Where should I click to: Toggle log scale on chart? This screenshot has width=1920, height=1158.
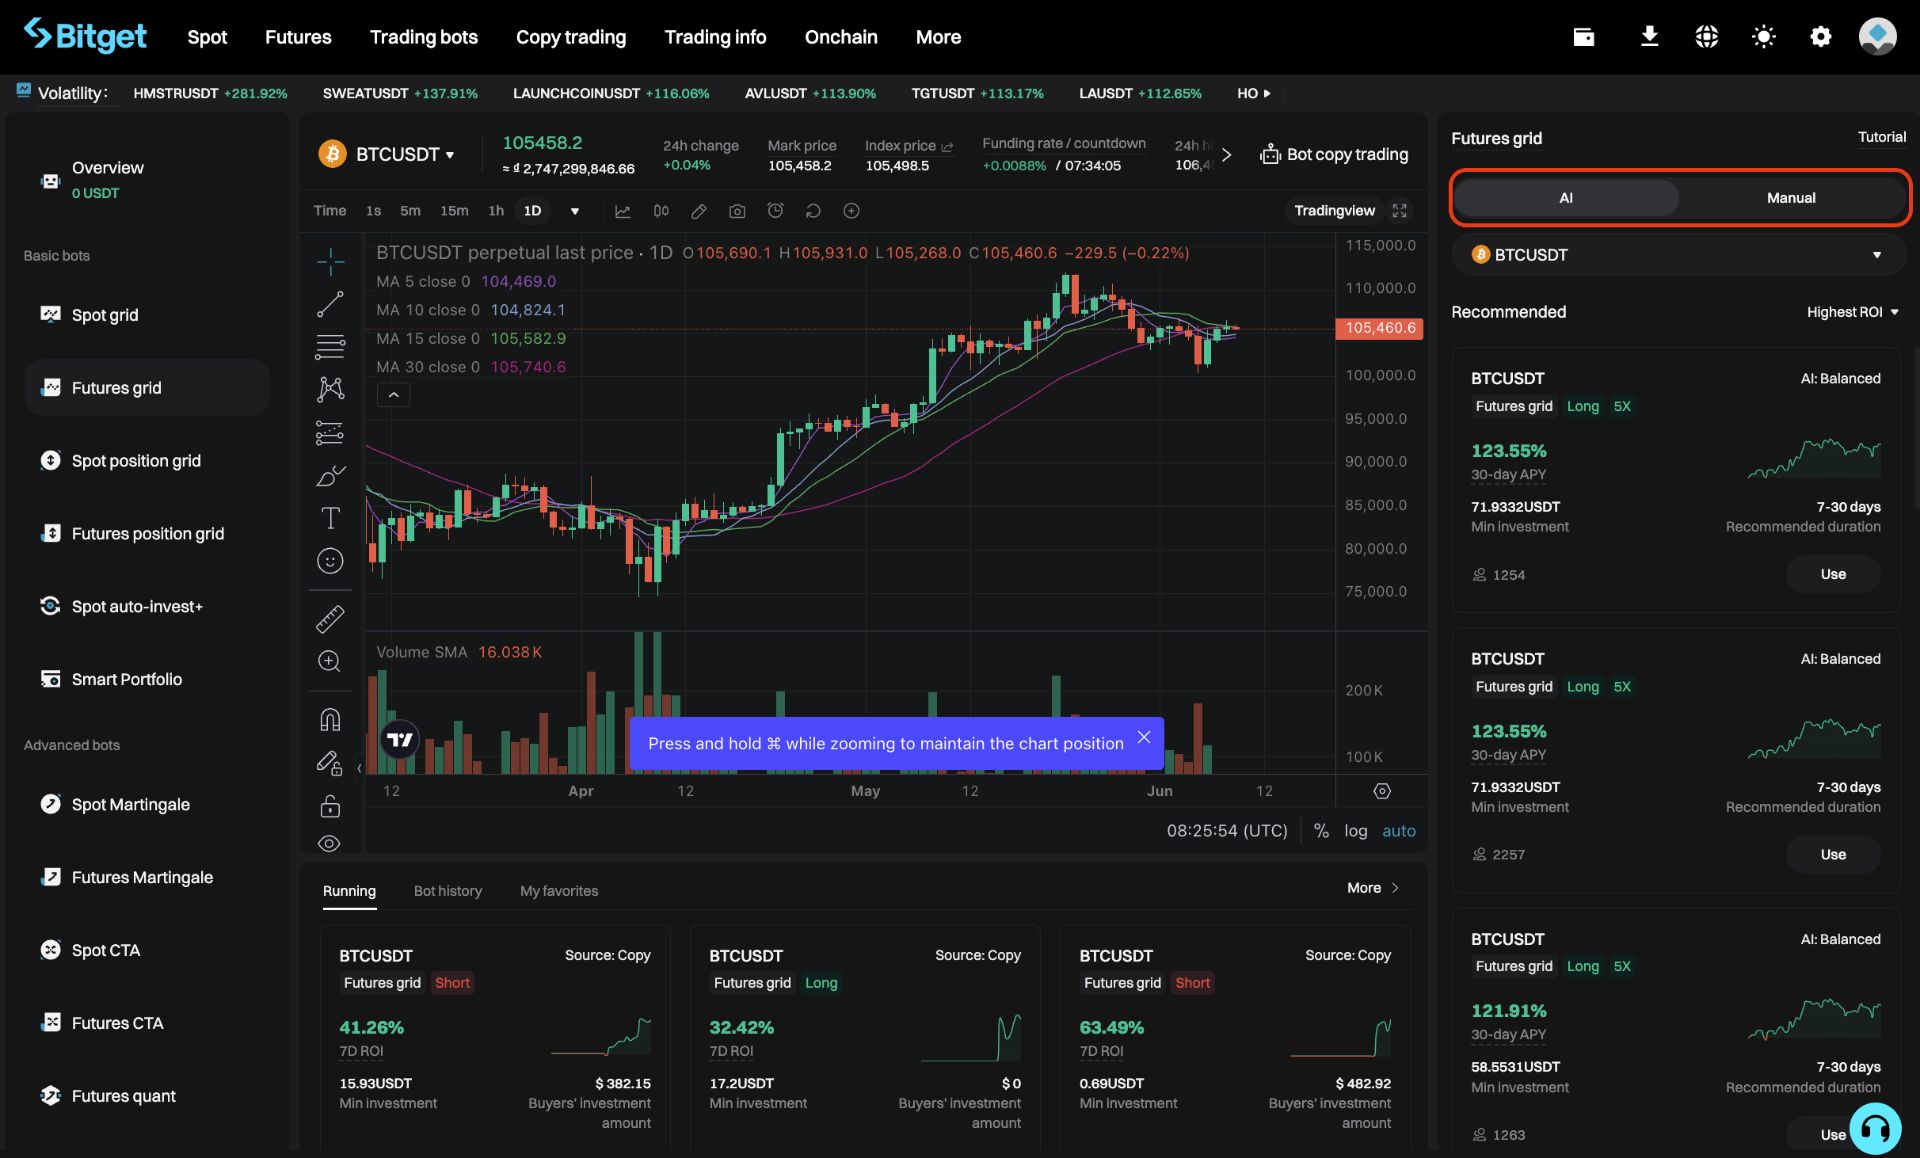(1356, 831)
